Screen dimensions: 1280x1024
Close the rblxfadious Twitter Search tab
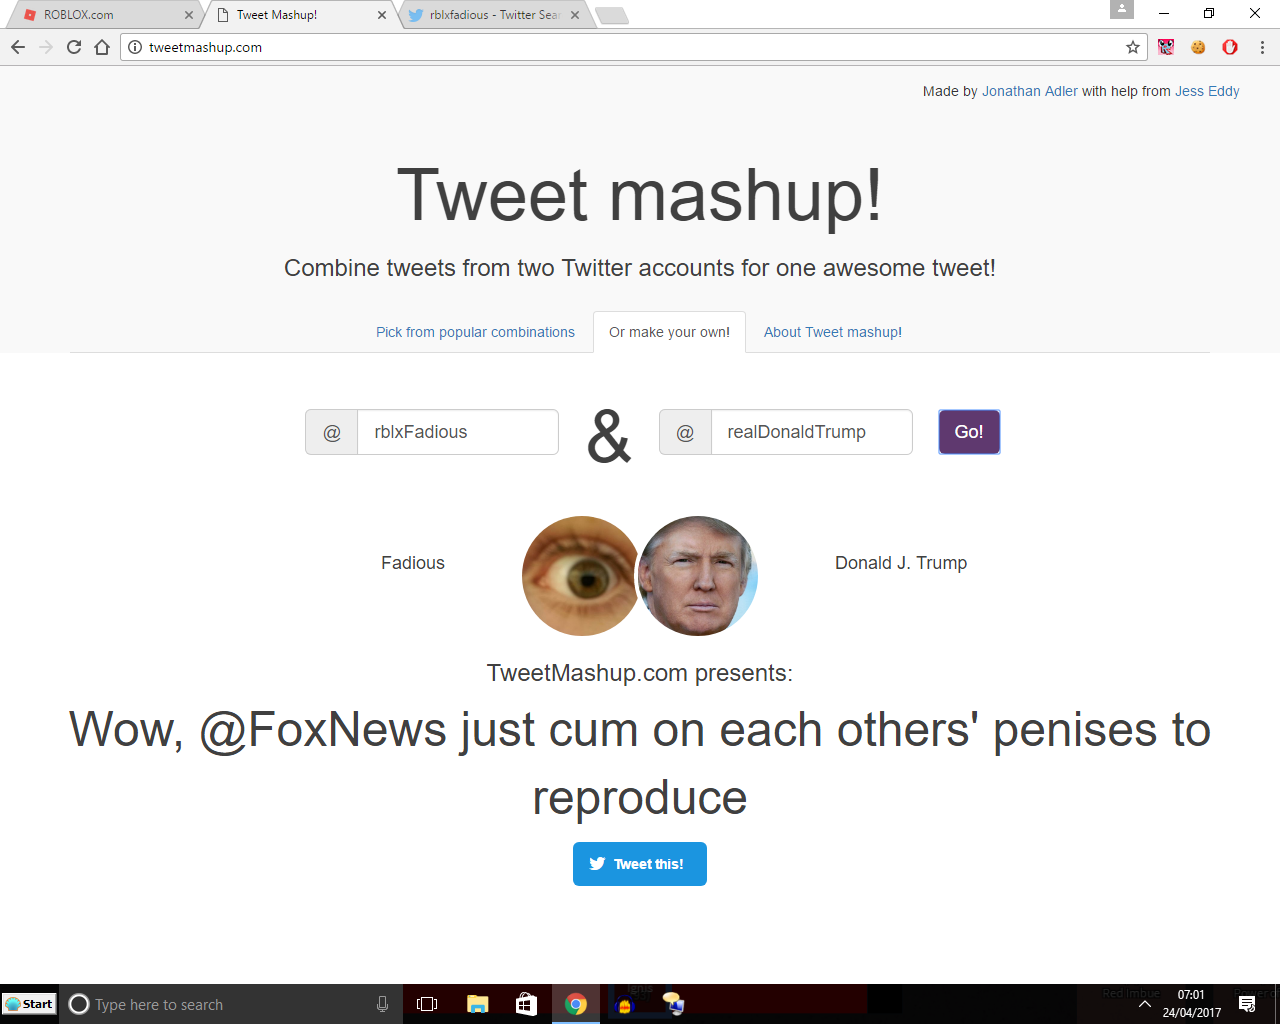point(575,15)
